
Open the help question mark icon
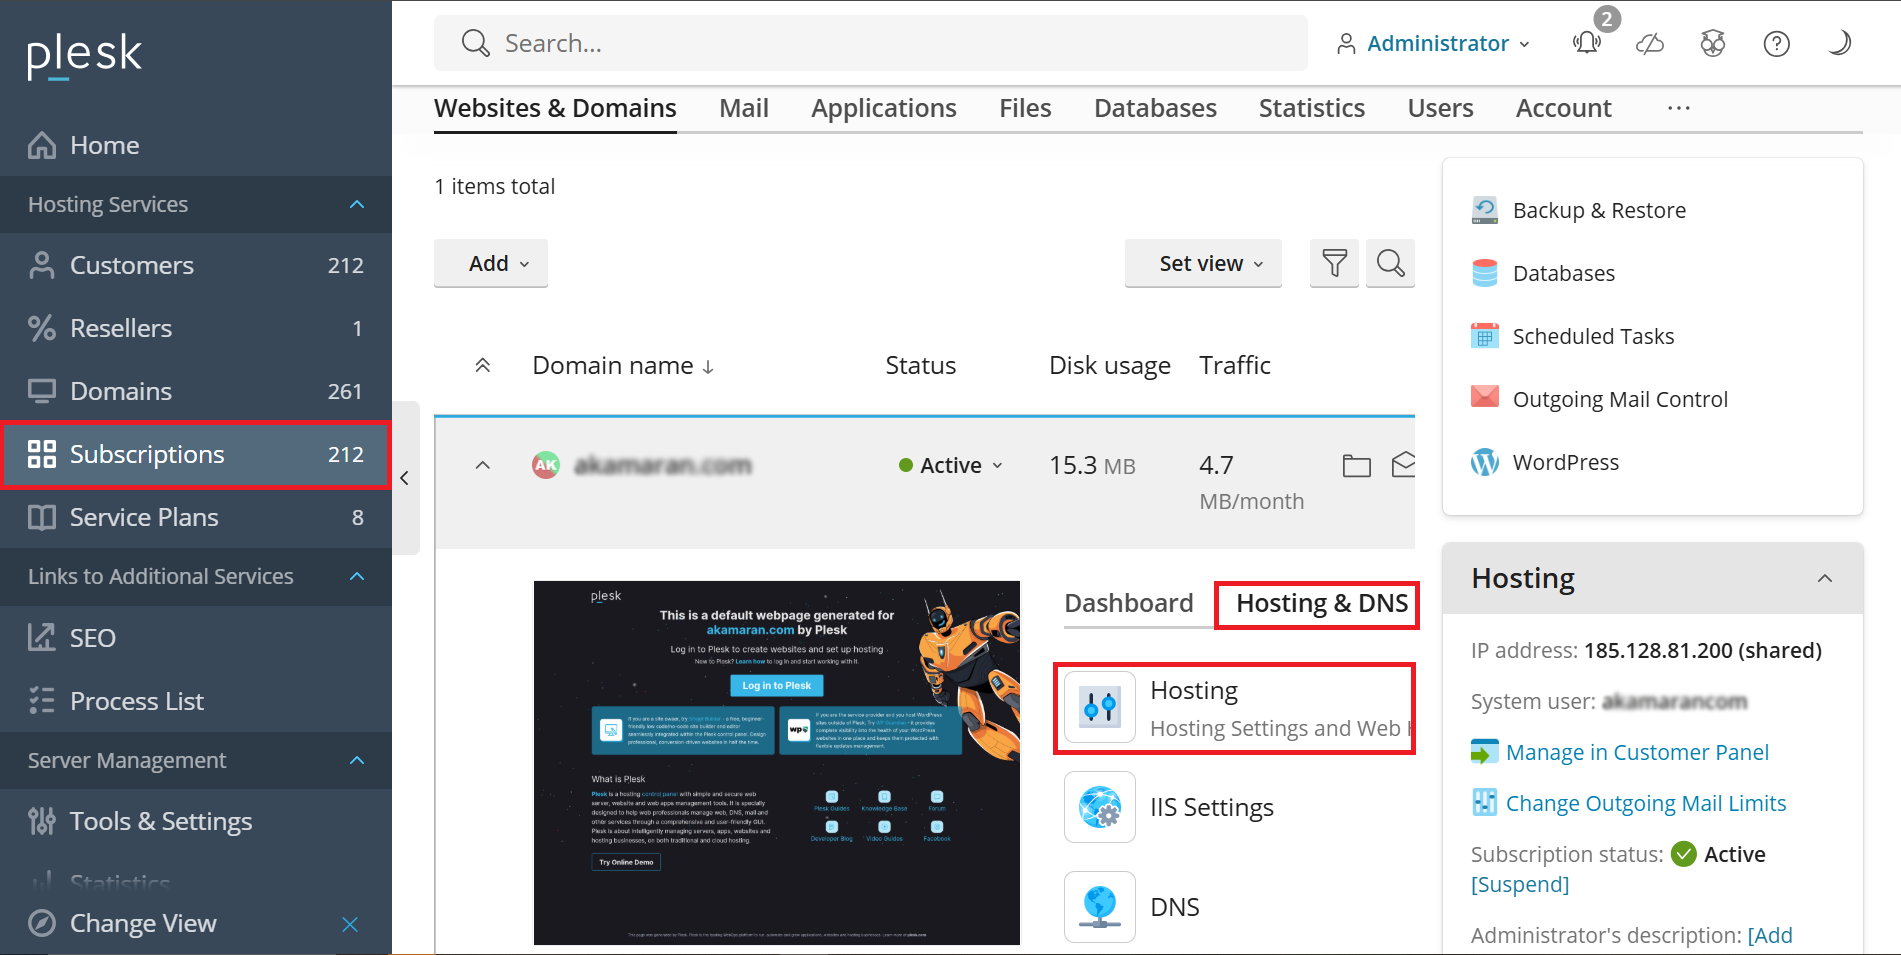click(1777, 43)
